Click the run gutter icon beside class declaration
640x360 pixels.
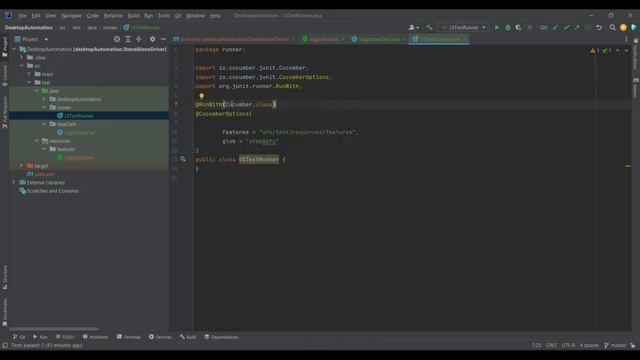(x=183, y=159)
